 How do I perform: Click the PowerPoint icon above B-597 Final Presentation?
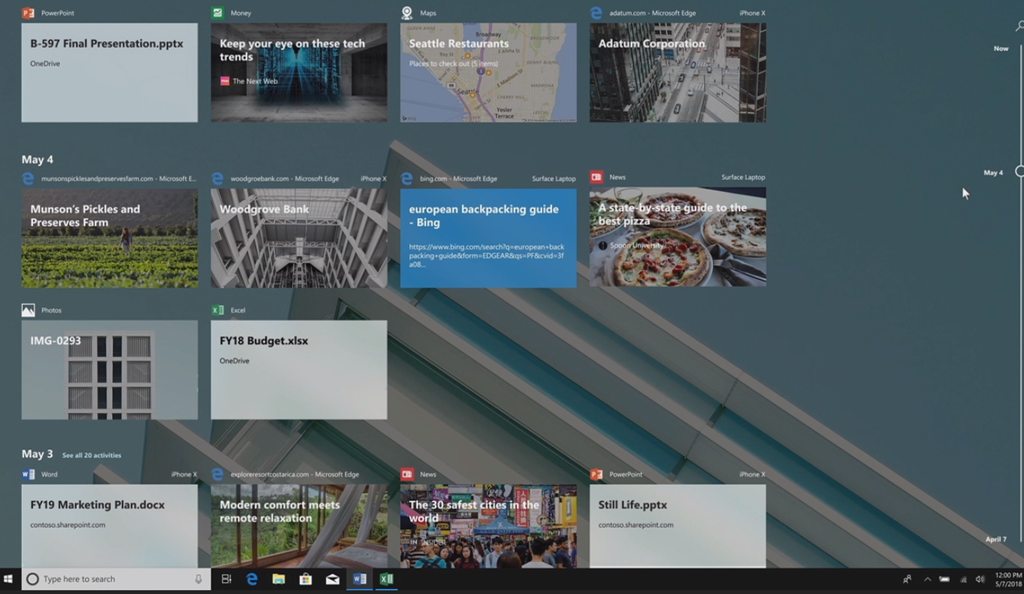point(28,12)
